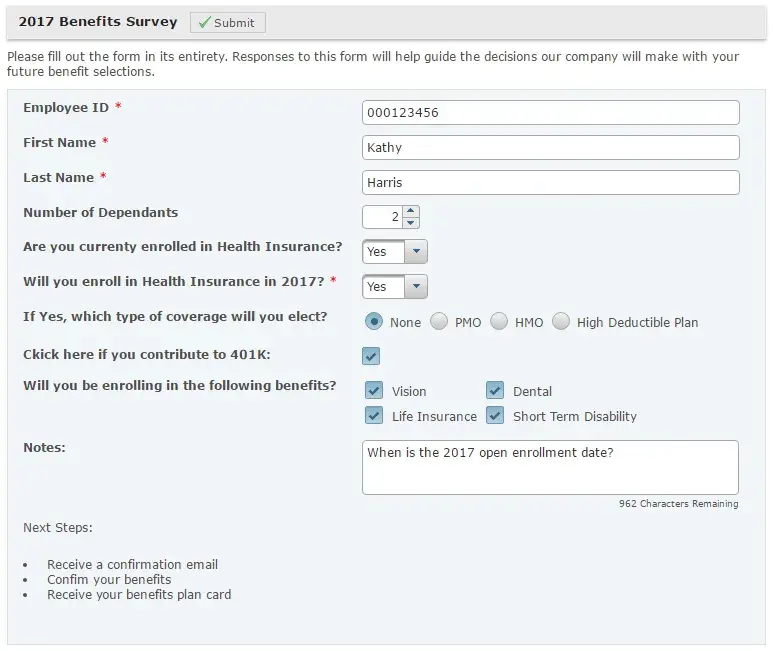The image size is (773, 651).
Task: Select the None coverage radio button
Action: 374,322
